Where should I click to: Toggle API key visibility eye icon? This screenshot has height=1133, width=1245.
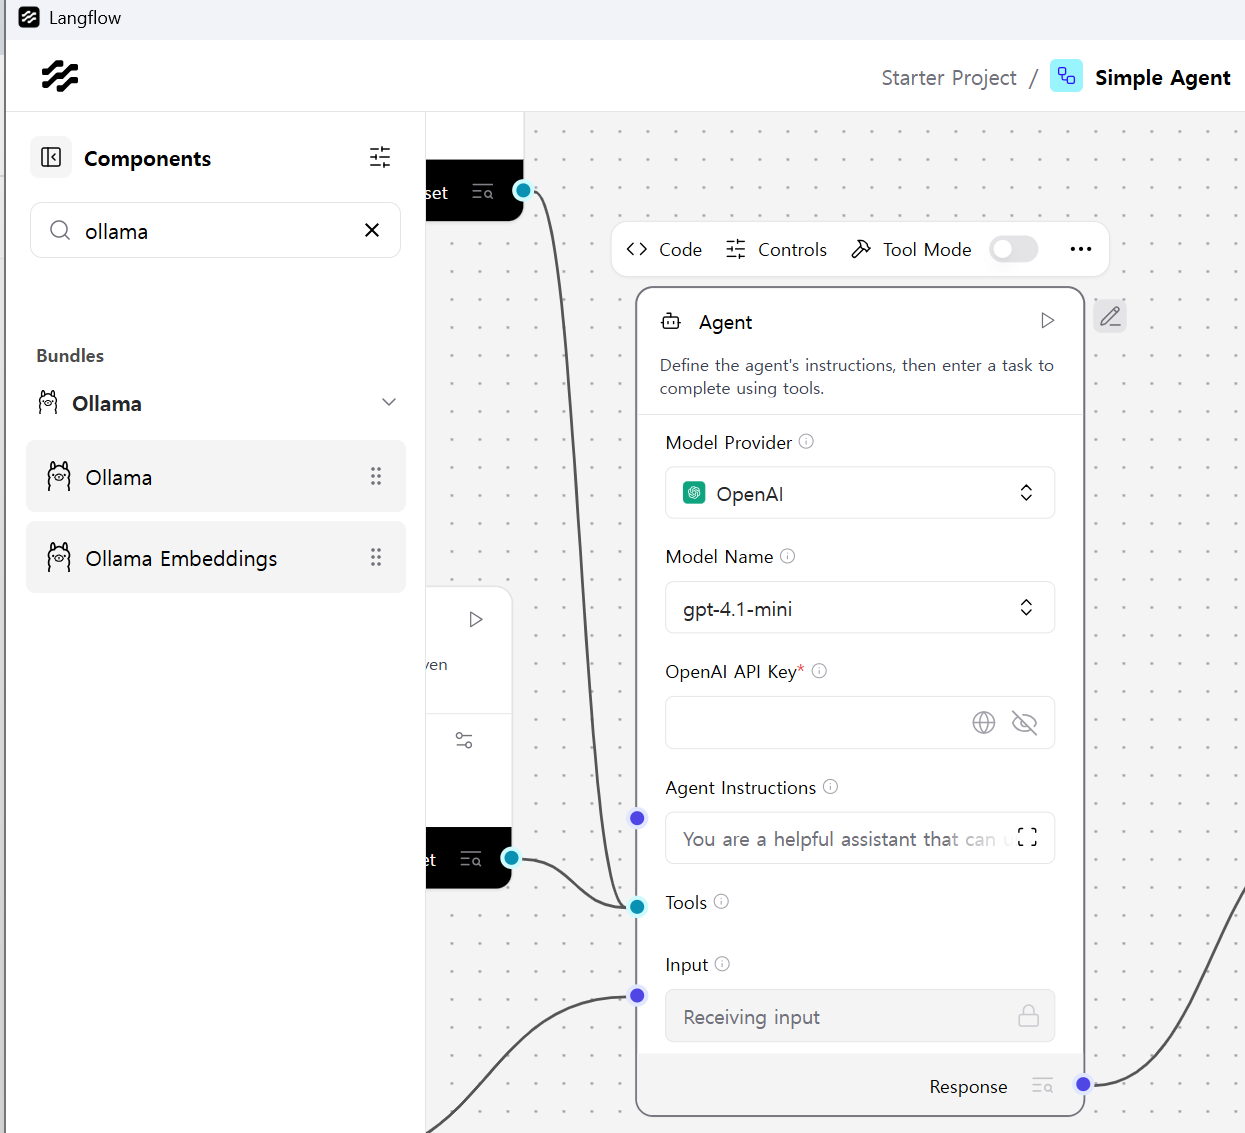coord(1024,722)
